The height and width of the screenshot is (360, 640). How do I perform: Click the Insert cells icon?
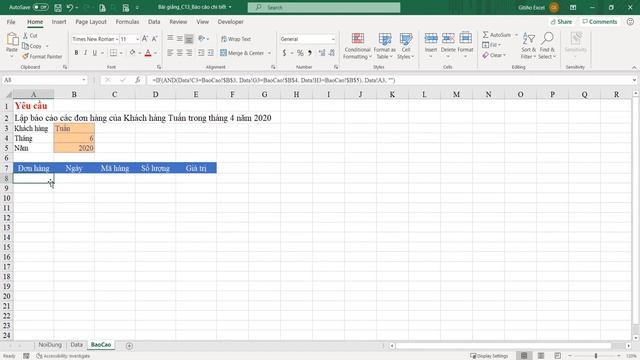pos(431,38)
